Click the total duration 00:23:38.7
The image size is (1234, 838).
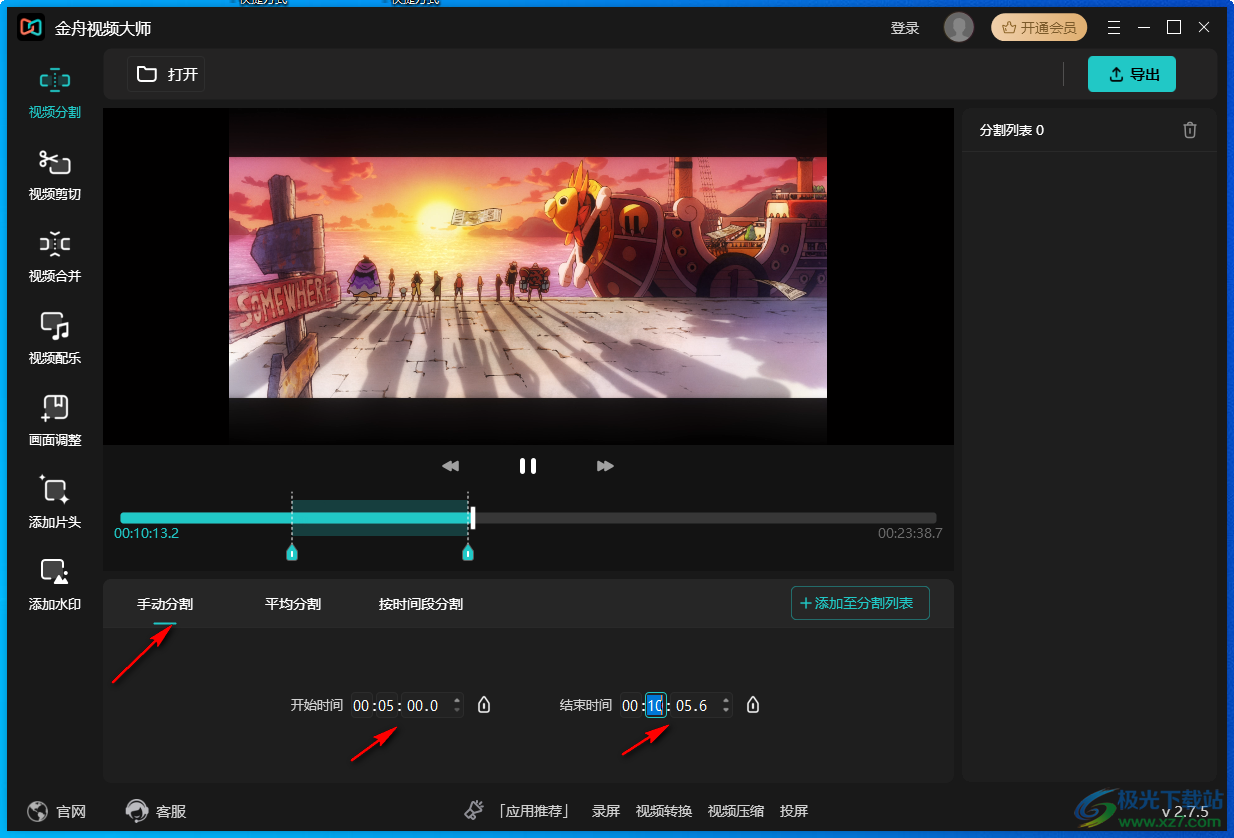pos(910,533)
